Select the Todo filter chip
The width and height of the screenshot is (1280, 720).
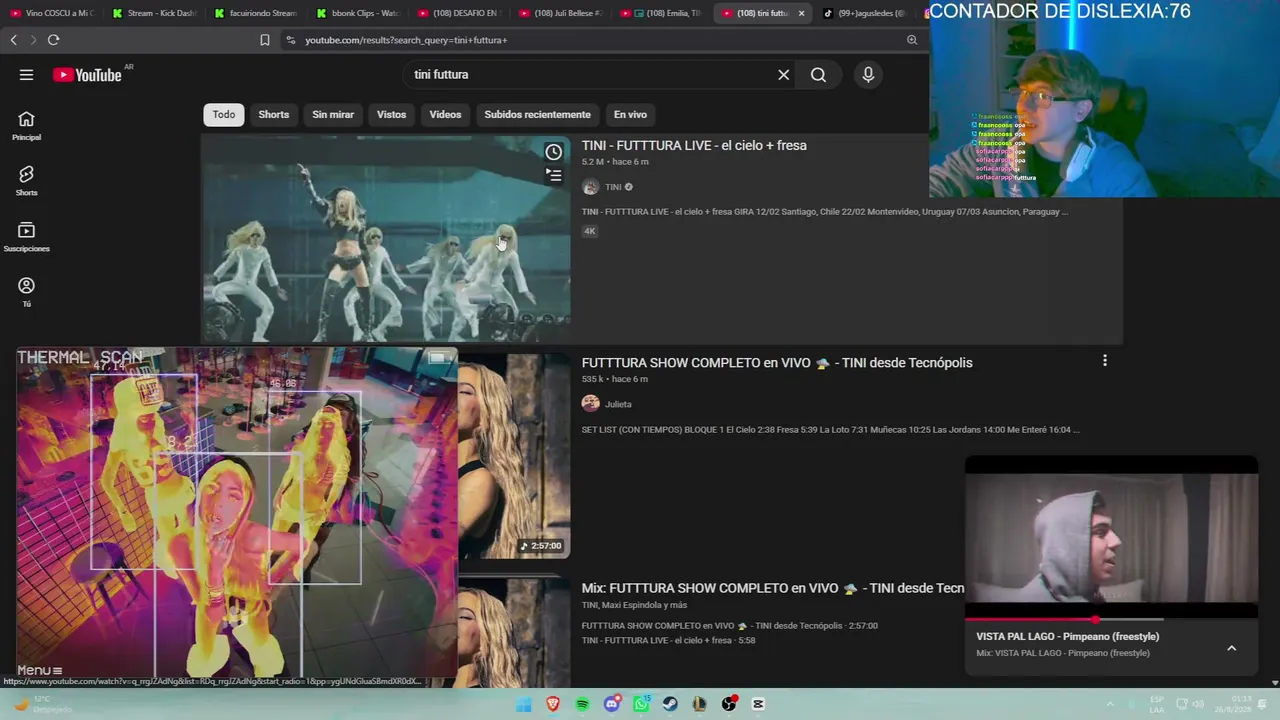[x=224, y=114]
